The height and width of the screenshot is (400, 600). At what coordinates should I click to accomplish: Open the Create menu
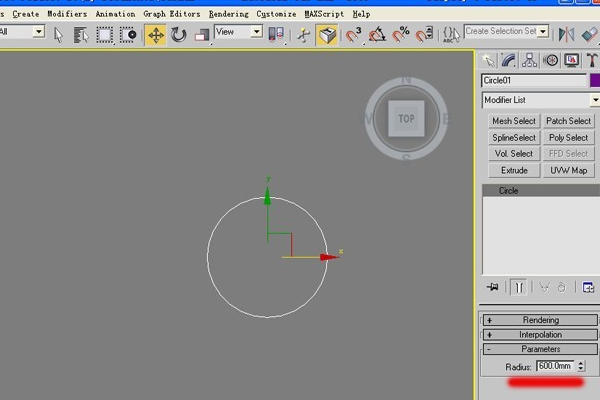26,14
